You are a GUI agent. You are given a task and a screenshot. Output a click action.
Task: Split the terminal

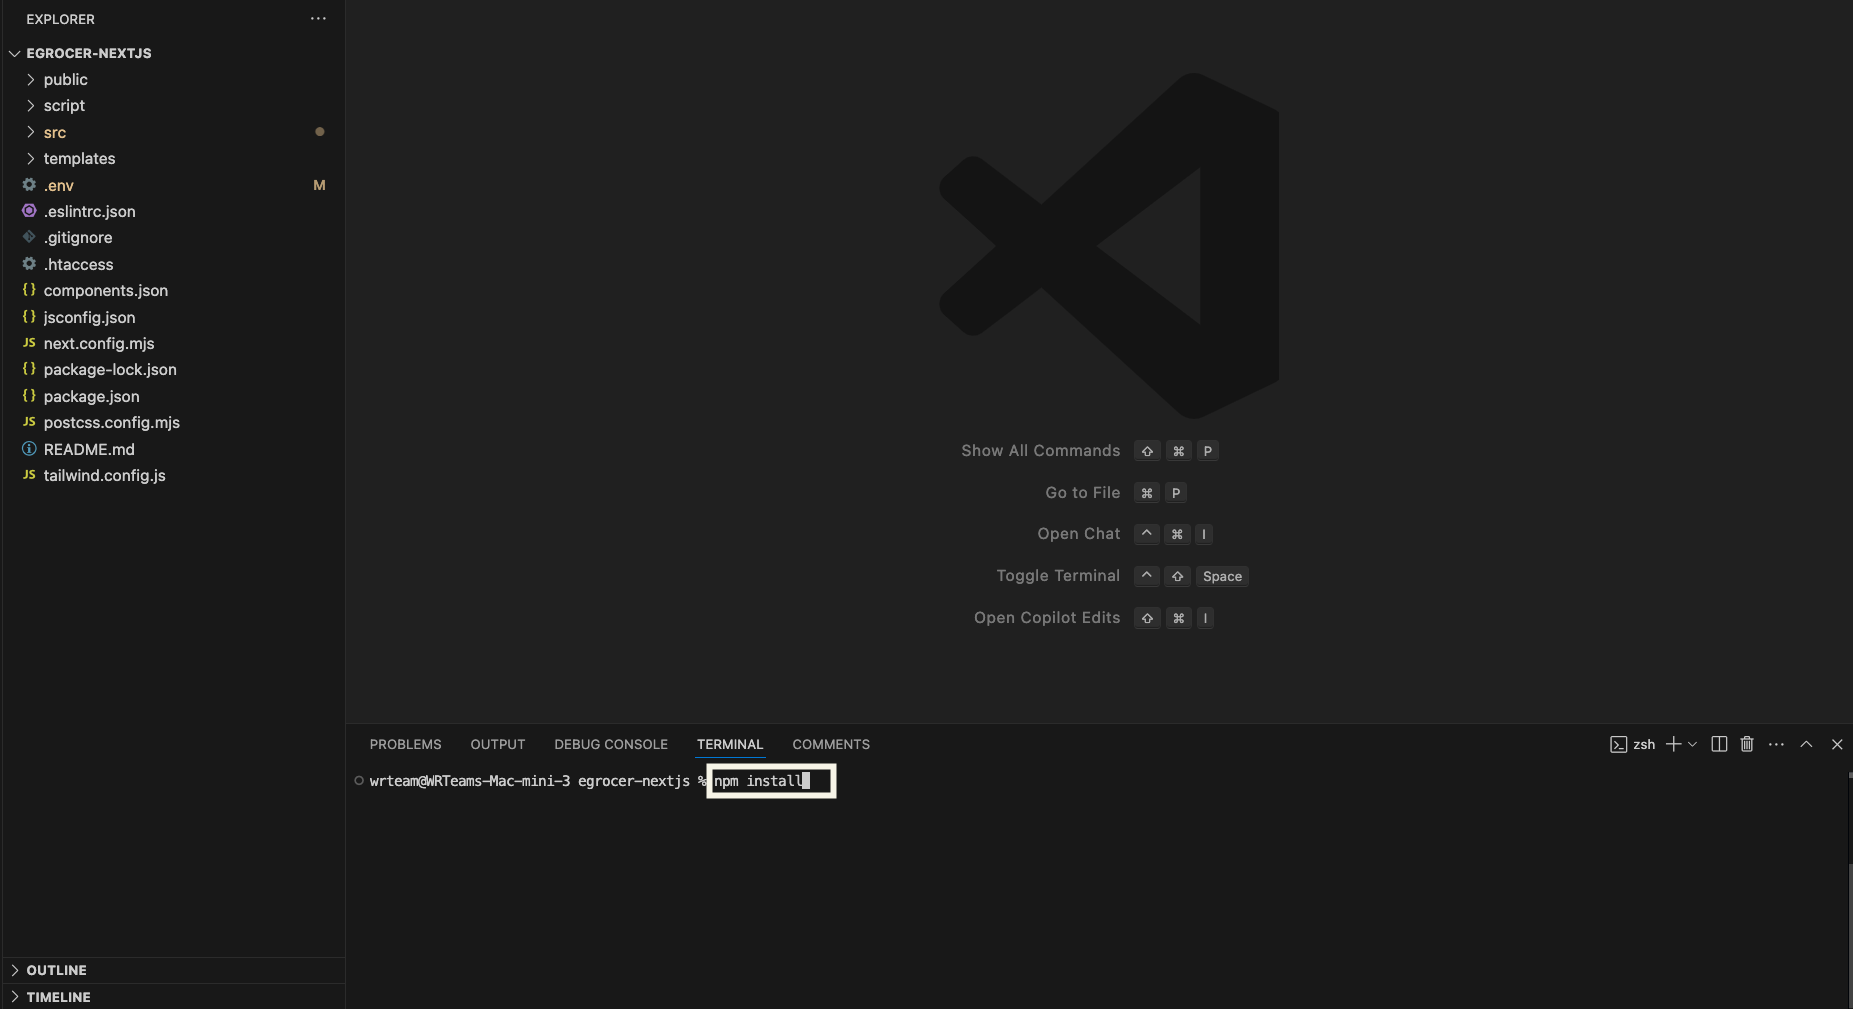point(1719,744)
